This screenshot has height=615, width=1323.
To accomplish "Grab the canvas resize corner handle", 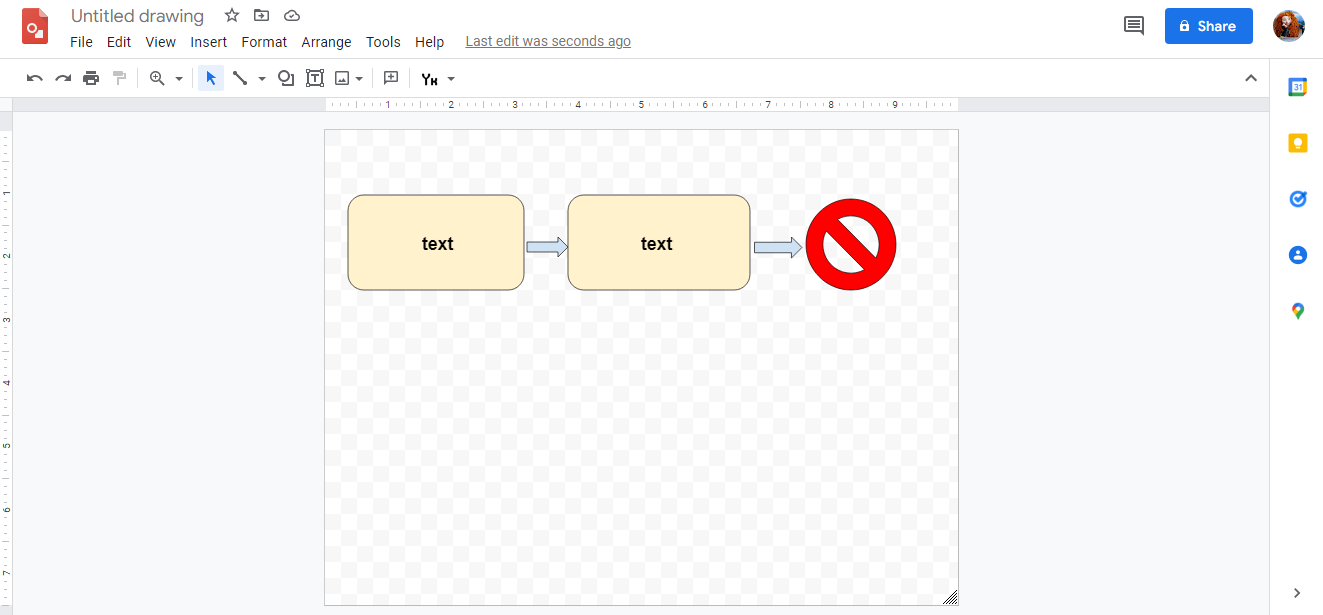I will pyautogui.click(x=950, y=597).
